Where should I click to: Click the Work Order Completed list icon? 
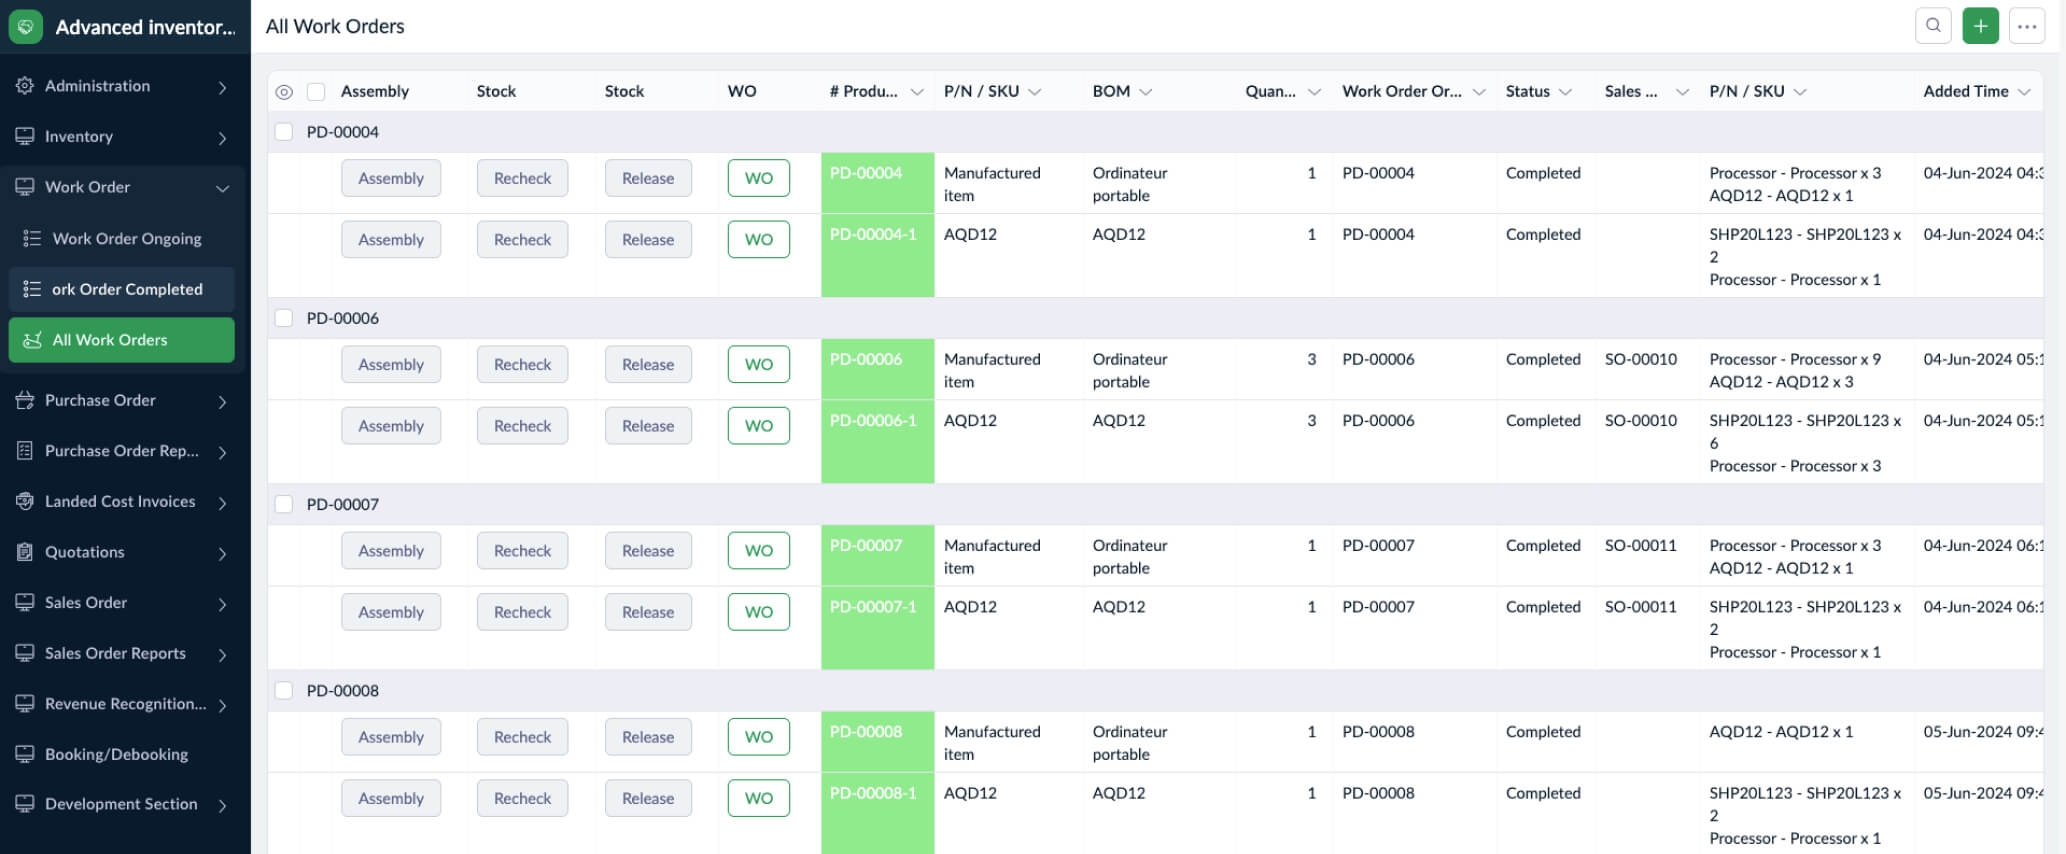coord(32,289)
